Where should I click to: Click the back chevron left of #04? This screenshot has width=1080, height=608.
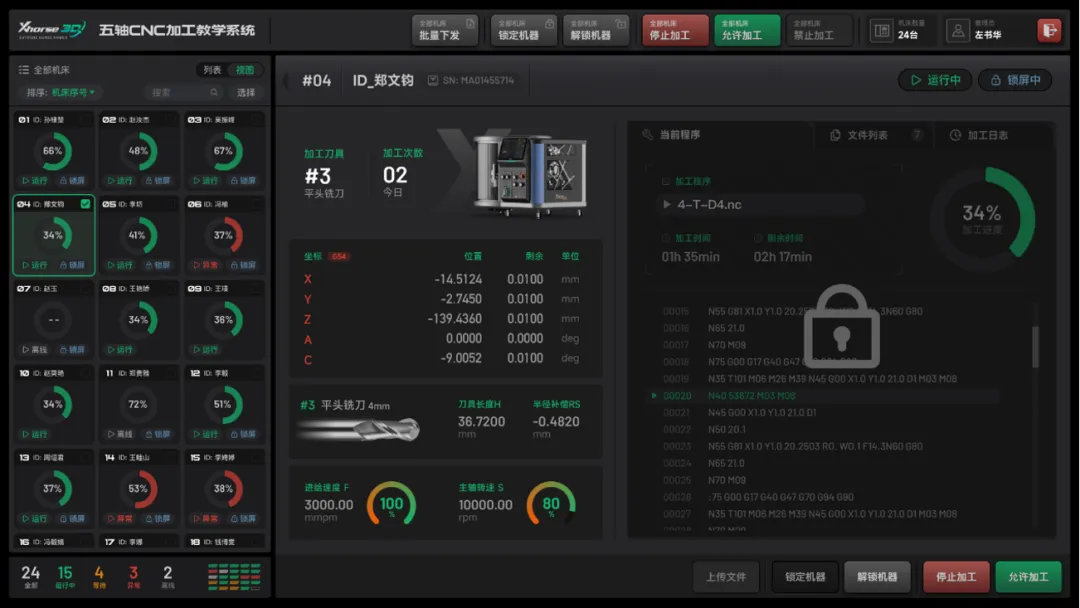(x=285, y=81)
